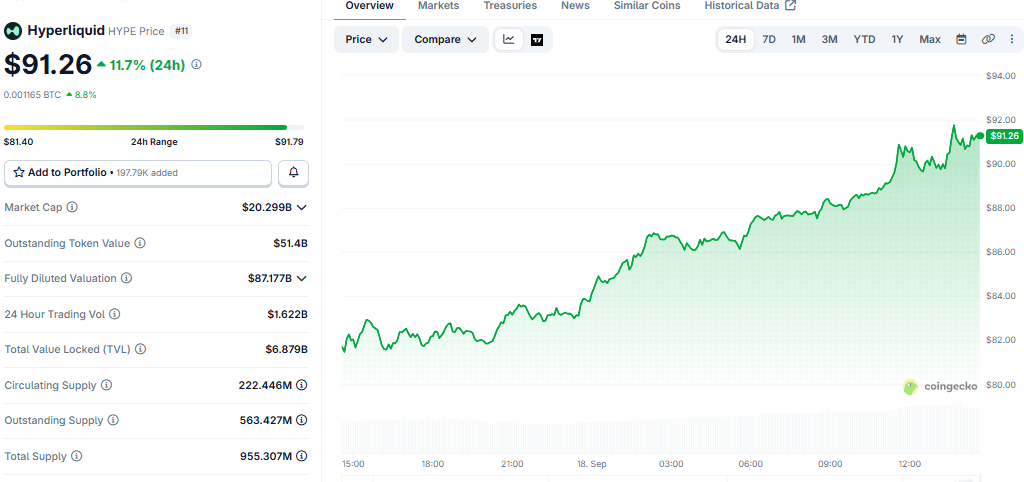Select the 3M time range
Viewport: 1024px width, 482px height.
click(x=829, y=39)
